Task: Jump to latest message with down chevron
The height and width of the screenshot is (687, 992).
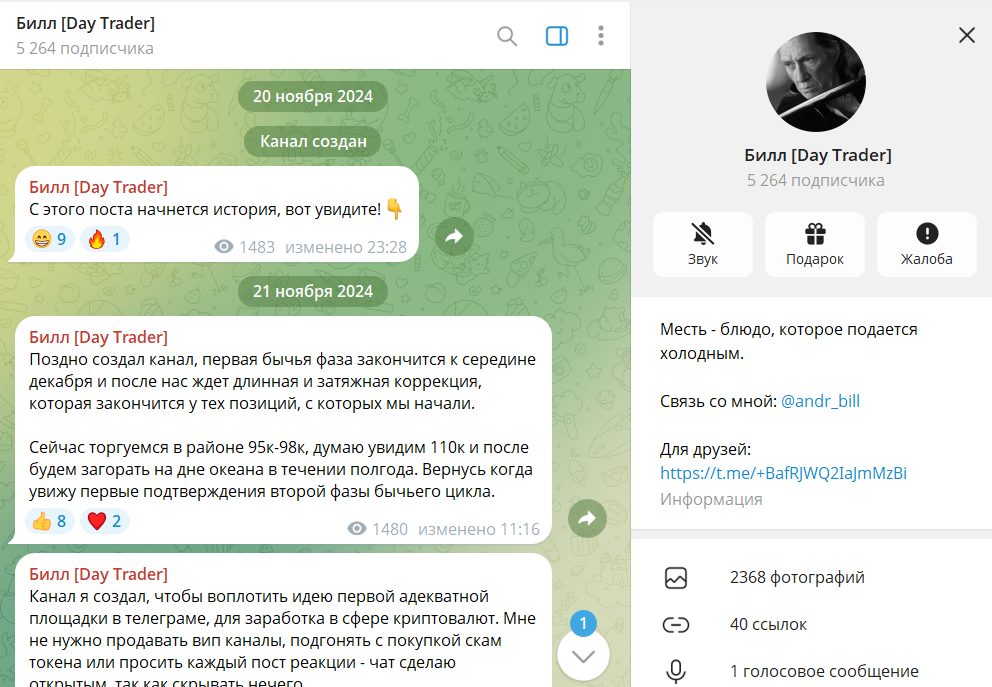Action: 583,655
